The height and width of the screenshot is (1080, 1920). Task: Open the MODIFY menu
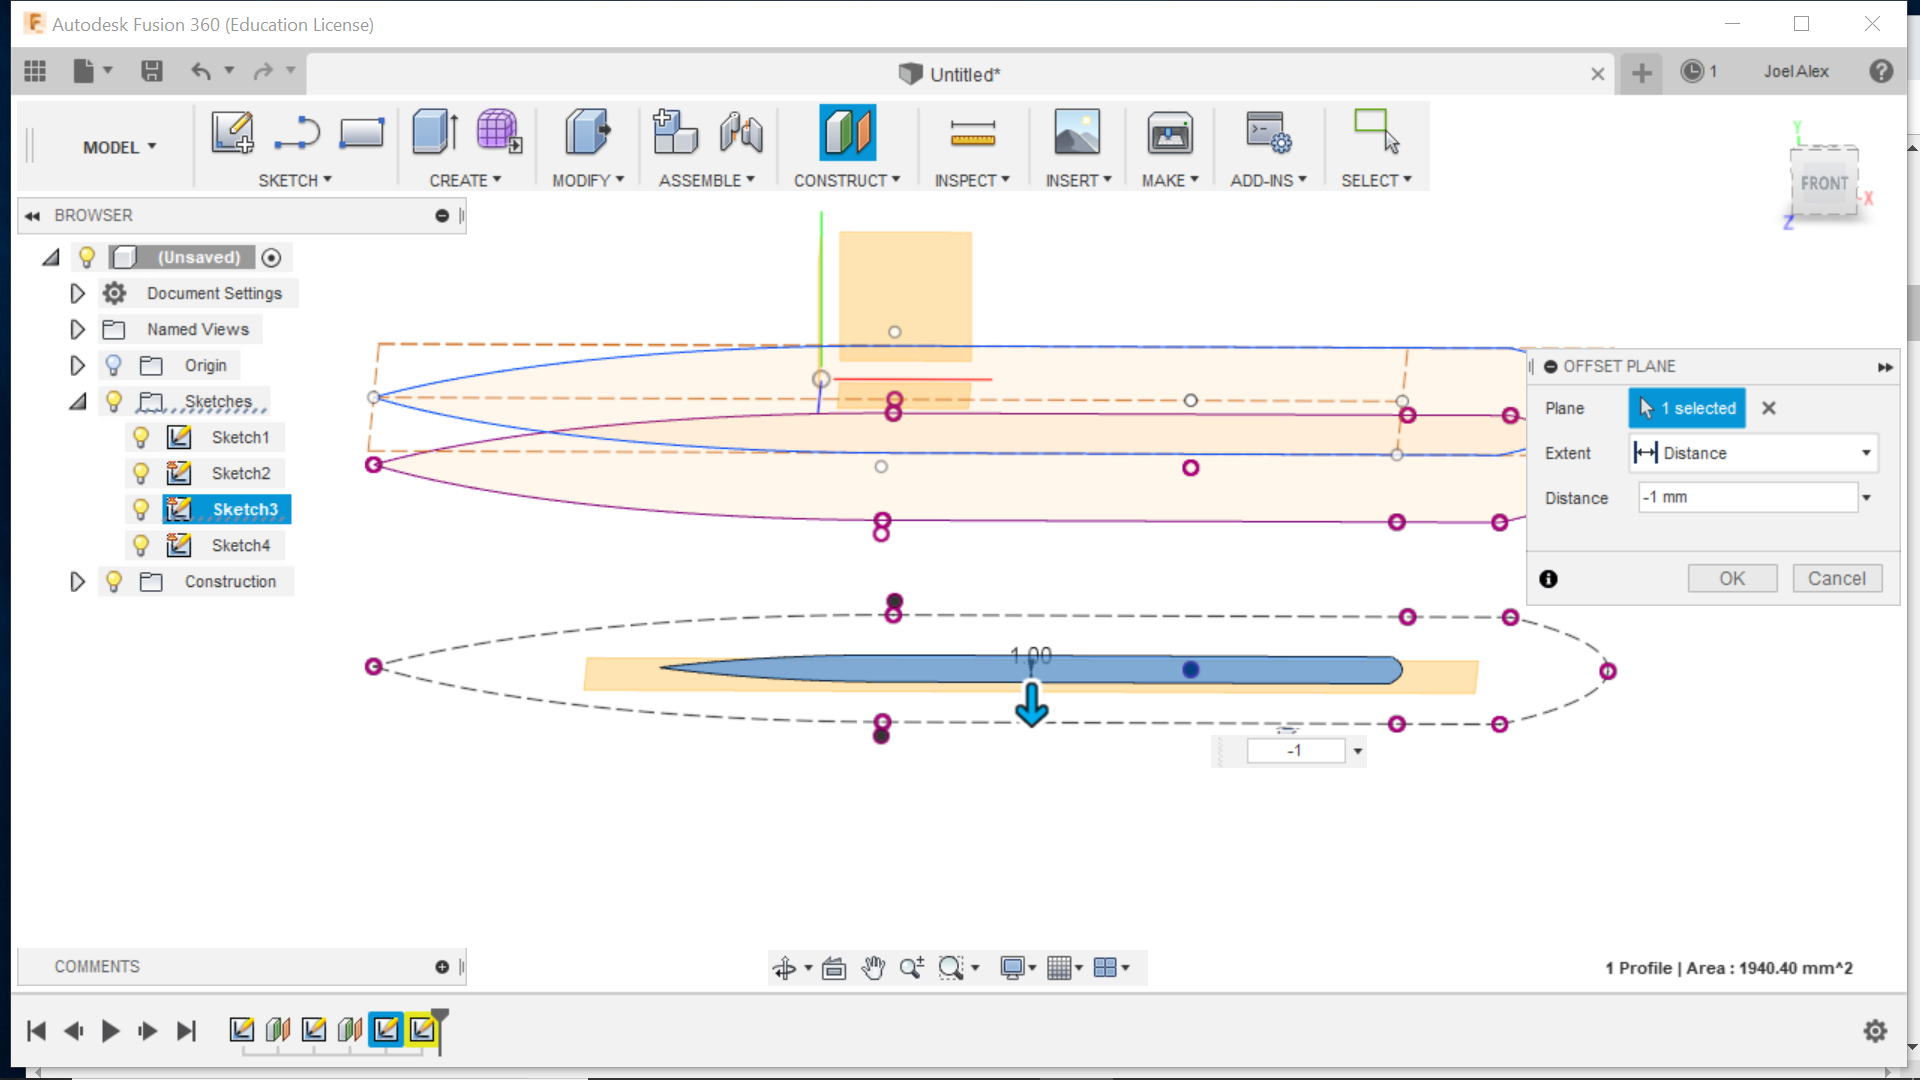[x=588, y=180]
